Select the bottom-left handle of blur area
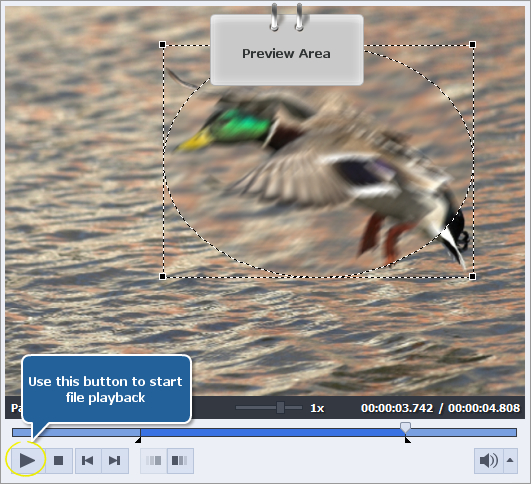Screen dimensions: 531x484 coord(163,277)
